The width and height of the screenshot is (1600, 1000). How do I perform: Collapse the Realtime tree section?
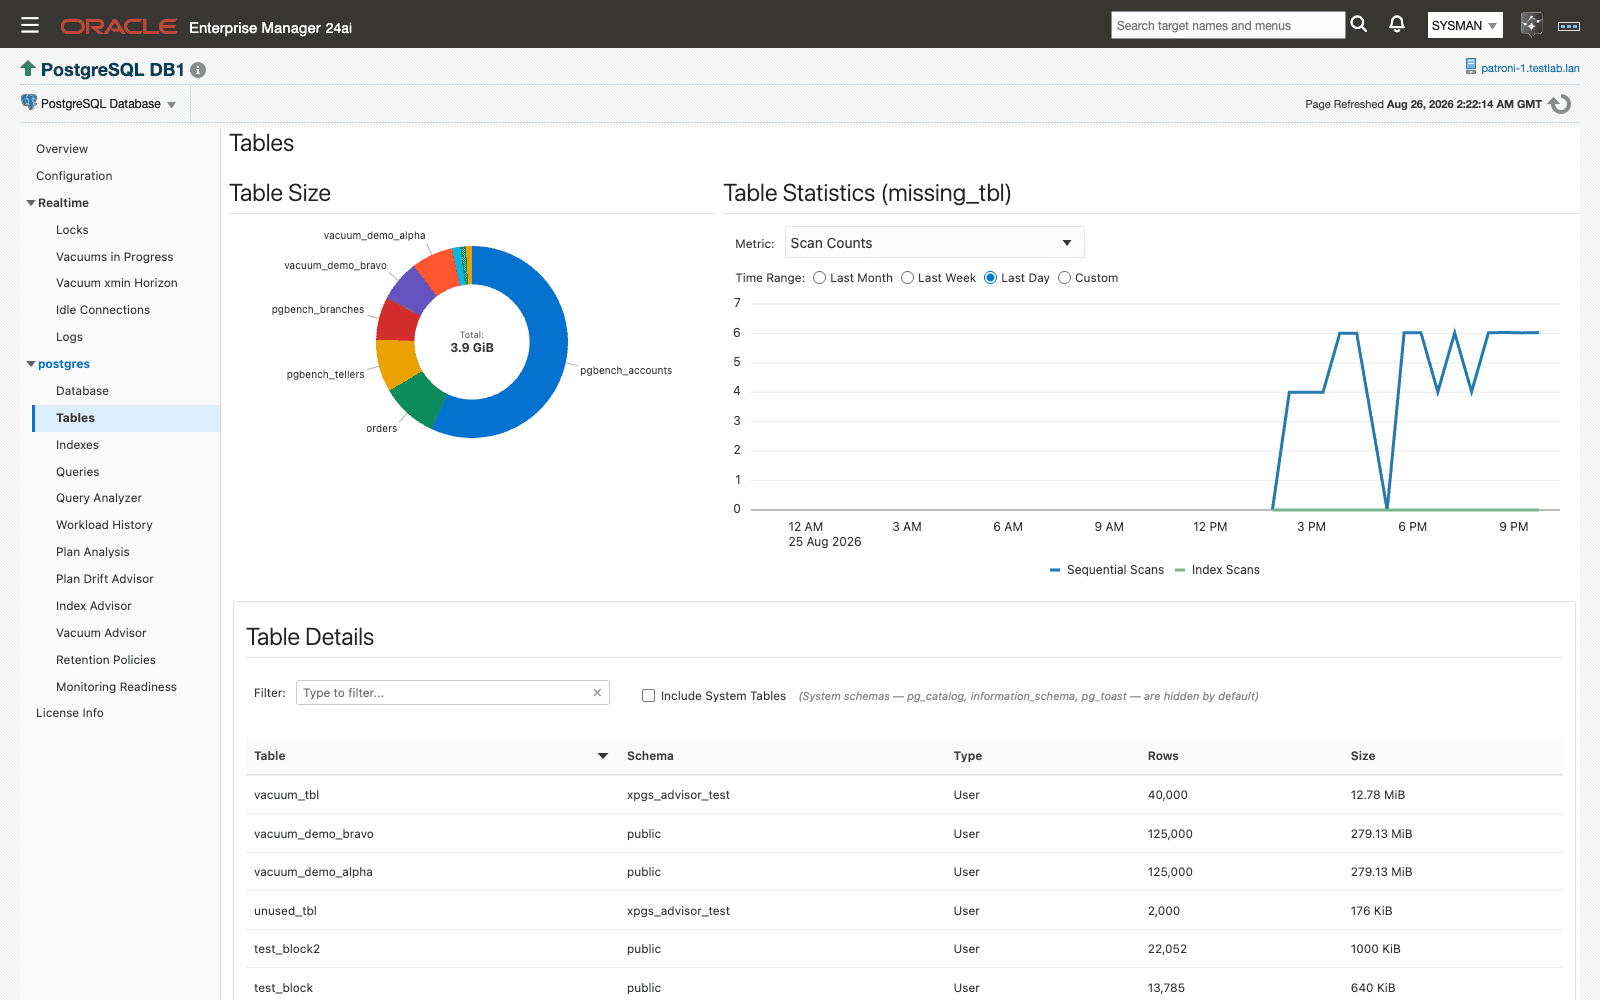click(31, 203)
